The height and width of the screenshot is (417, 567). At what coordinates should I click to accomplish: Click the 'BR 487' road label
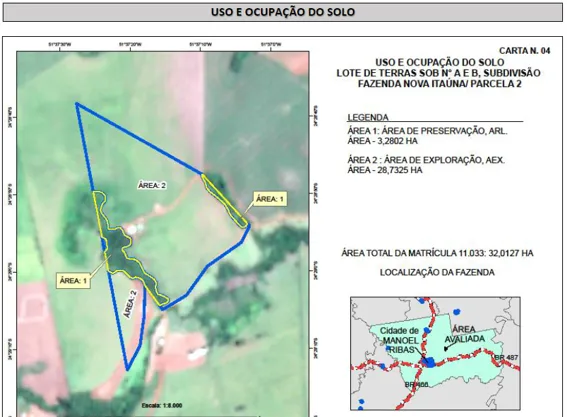pyautogui.click(x=506, y=358)
